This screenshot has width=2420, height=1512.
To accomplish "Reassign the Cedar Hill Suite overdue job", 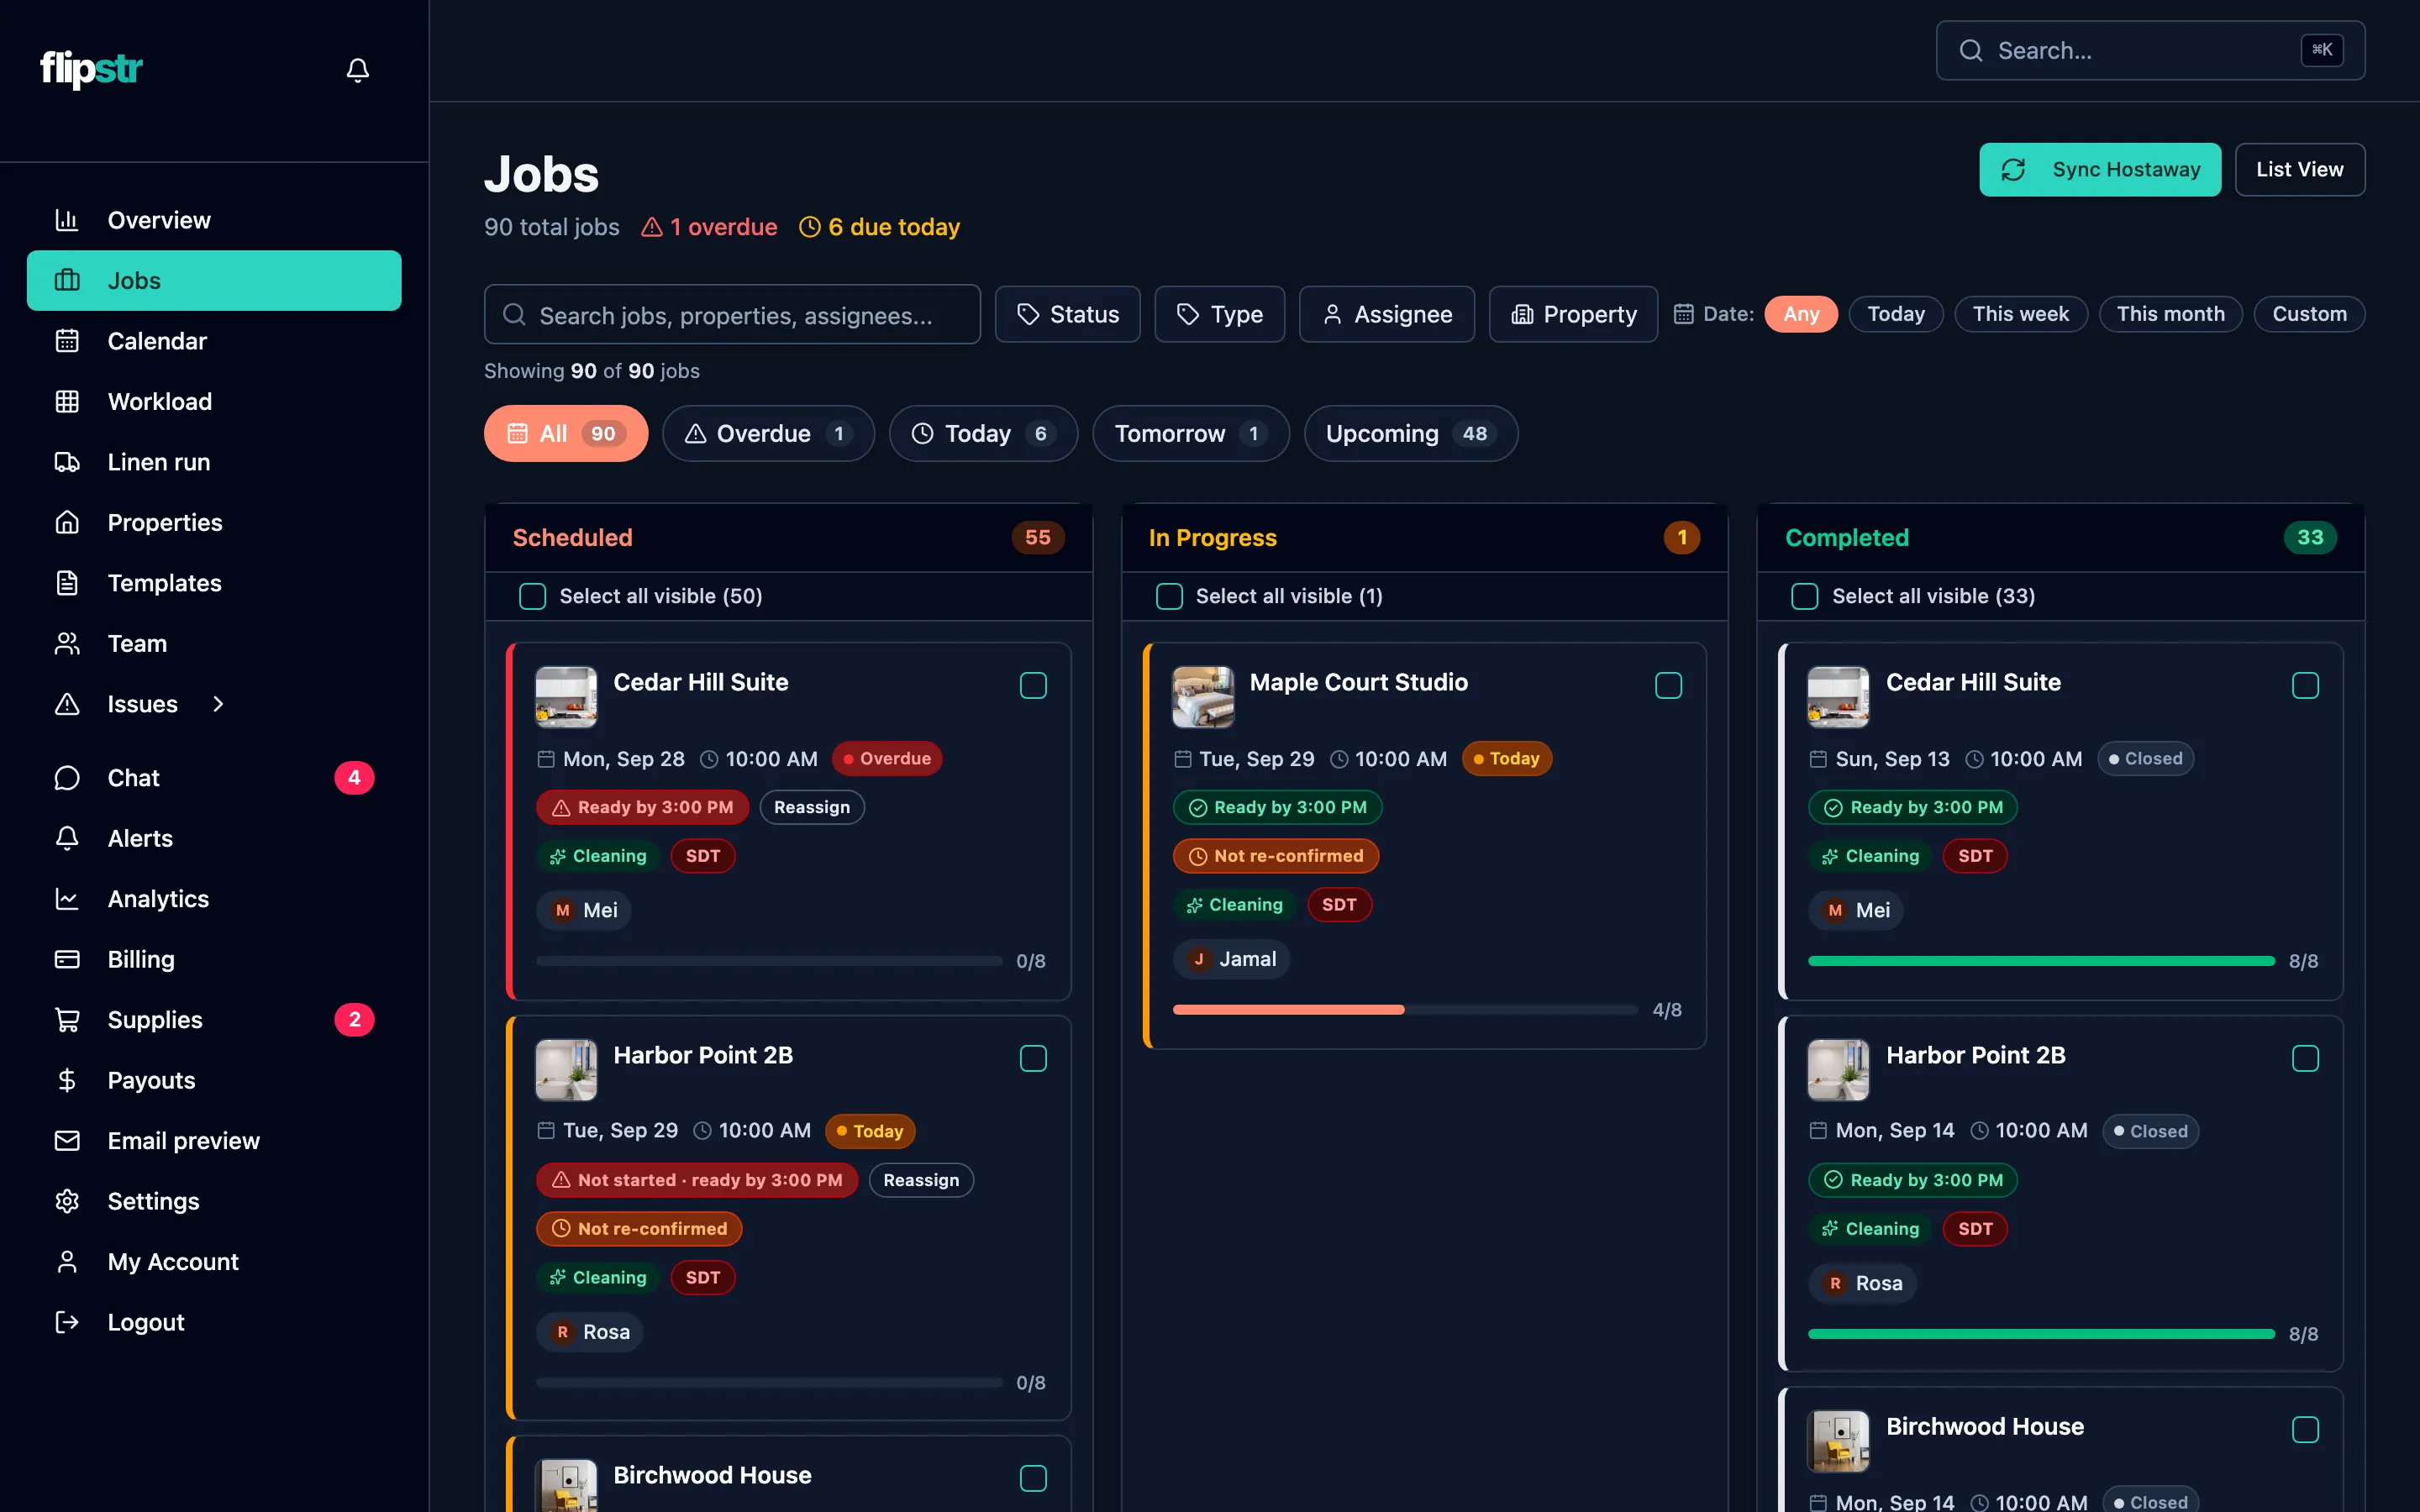I will (812, 807).
